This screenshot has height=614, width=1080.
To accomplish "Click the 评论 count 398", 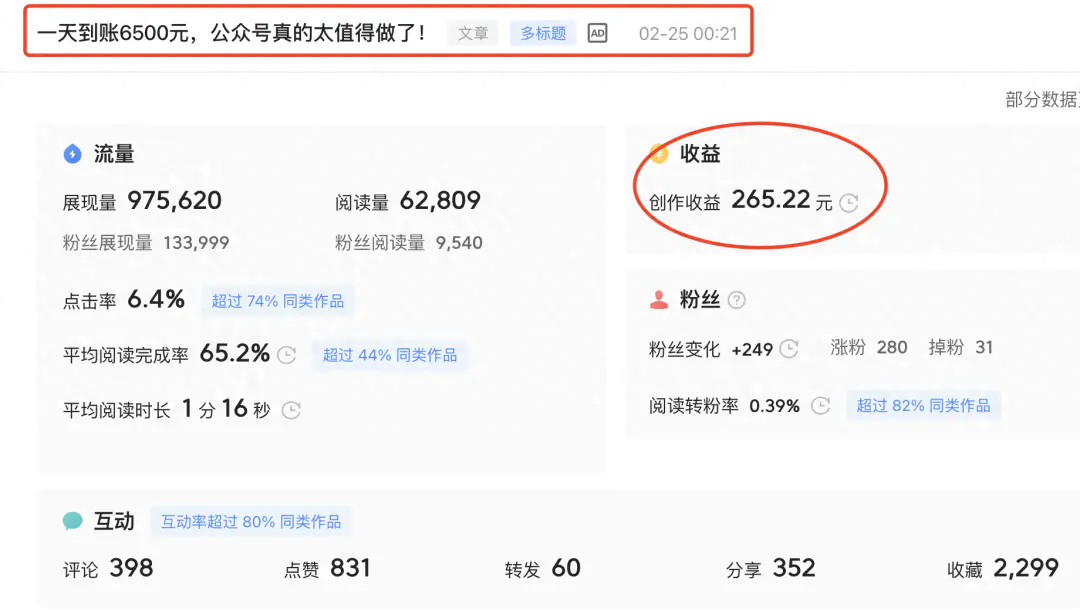I will pyautogui.click(x=132, y=568).
